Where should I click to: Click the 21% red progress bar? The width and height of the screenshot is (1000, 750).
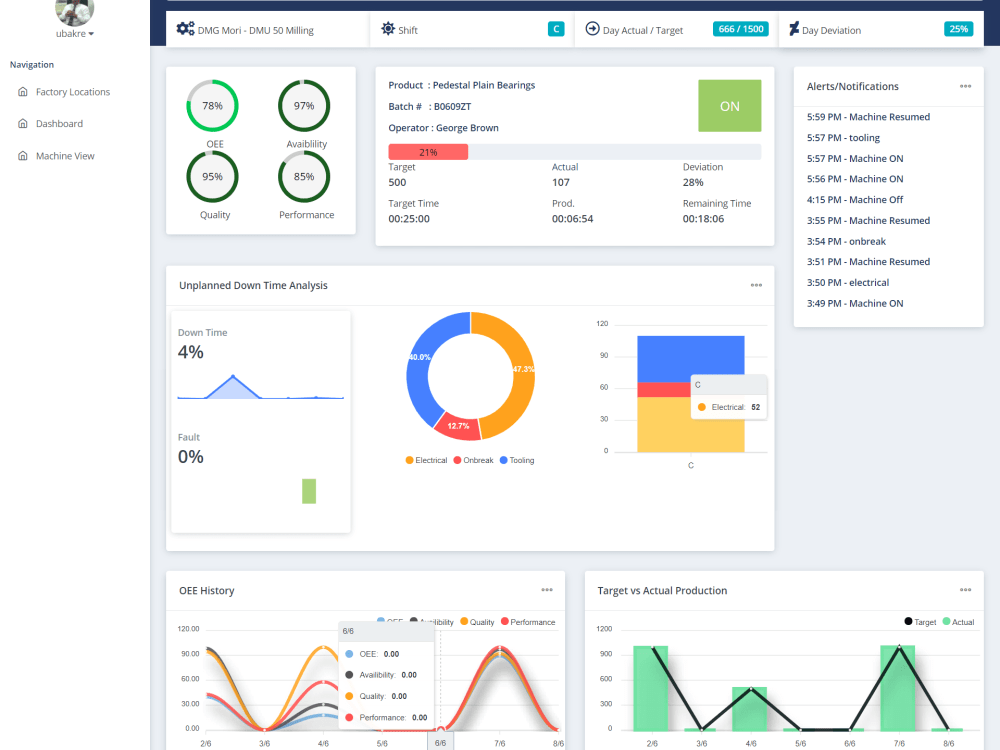coord(428,152)
